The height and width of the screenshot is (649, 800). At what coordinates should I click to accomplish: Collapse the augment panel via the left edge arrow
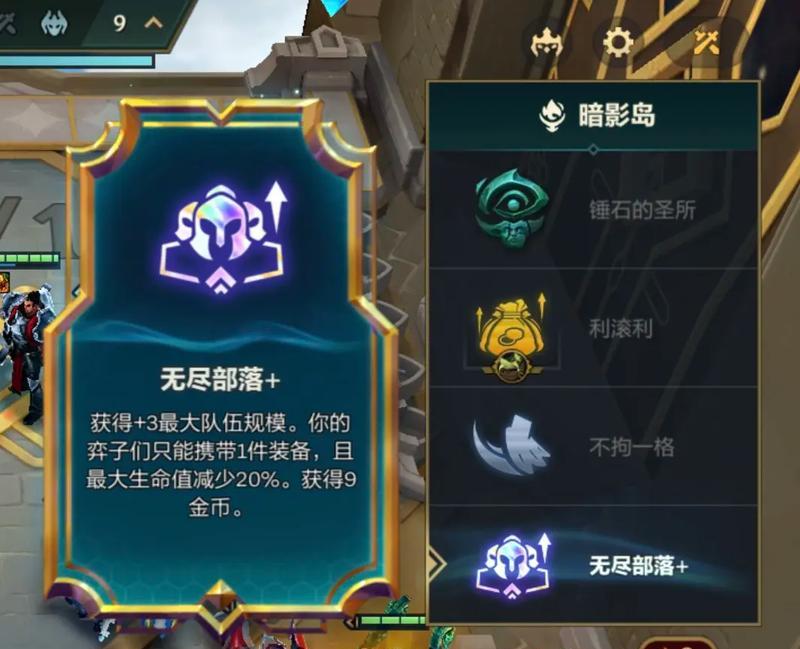(x=437, y=564)
